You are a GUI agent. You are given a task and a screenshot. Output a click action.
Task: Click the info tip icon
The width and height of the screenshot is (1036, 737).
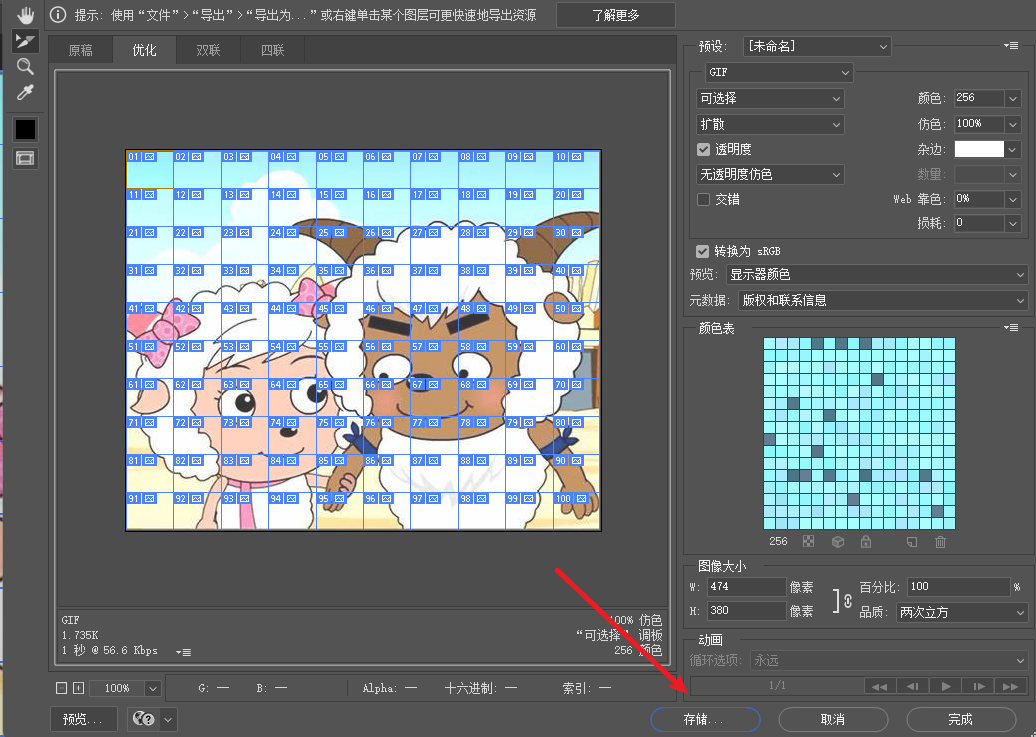click(x=58, y=15)
